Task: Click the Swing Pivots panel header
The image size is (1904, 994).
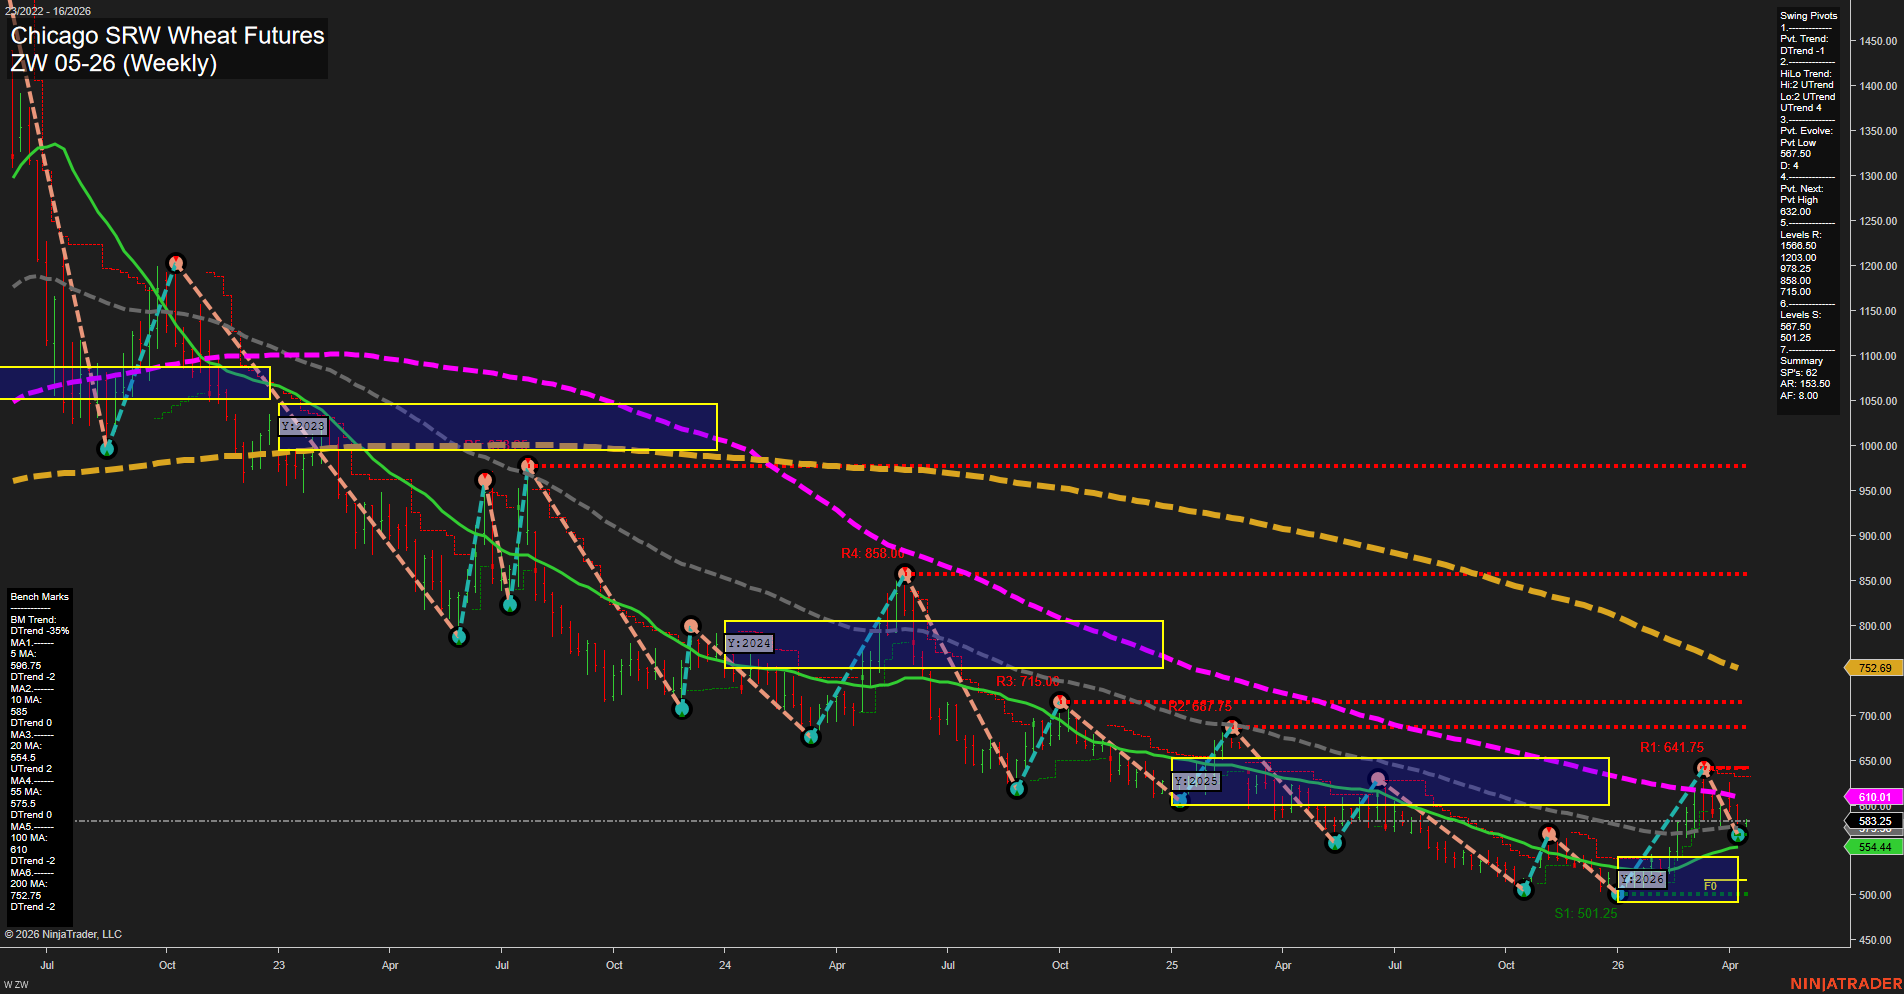Action: click(x=1807, y=15)
